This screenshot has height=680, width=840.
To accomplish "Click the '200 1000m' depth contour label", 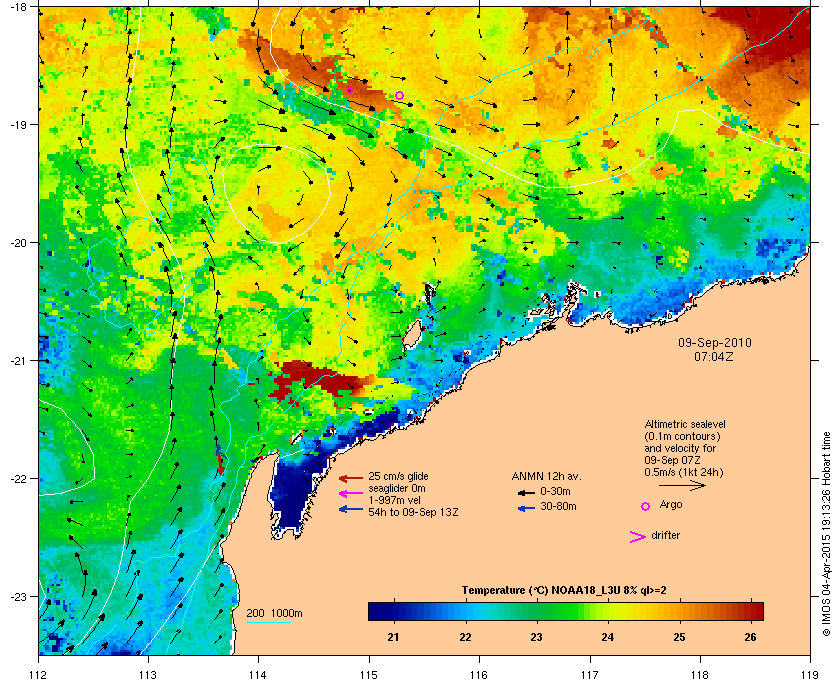I will [274, 614].
